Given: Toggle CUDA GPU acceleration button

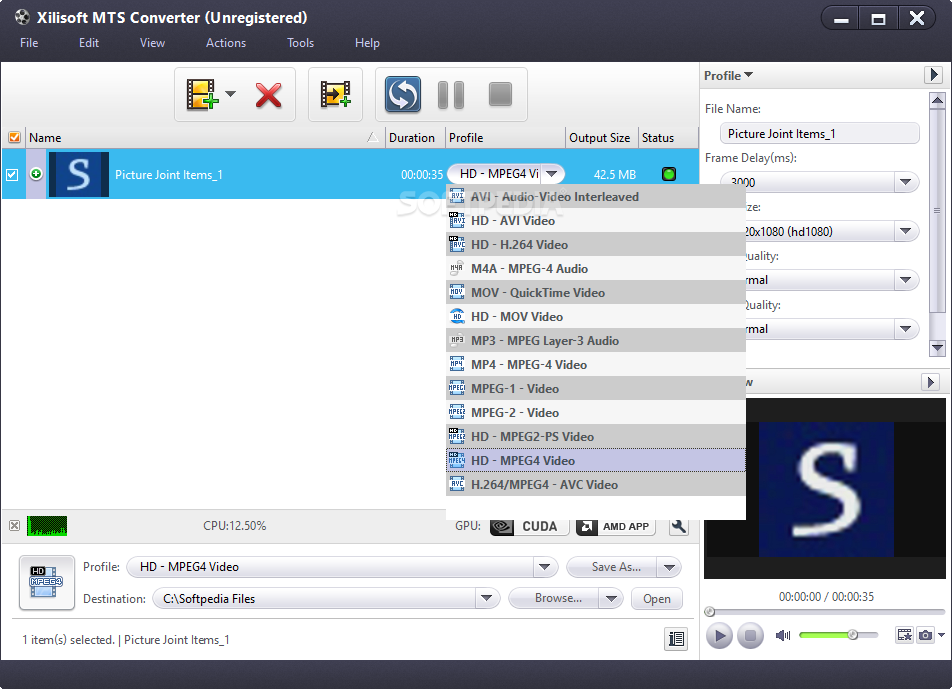Looking at the screenshot, I should pos(529,526).
